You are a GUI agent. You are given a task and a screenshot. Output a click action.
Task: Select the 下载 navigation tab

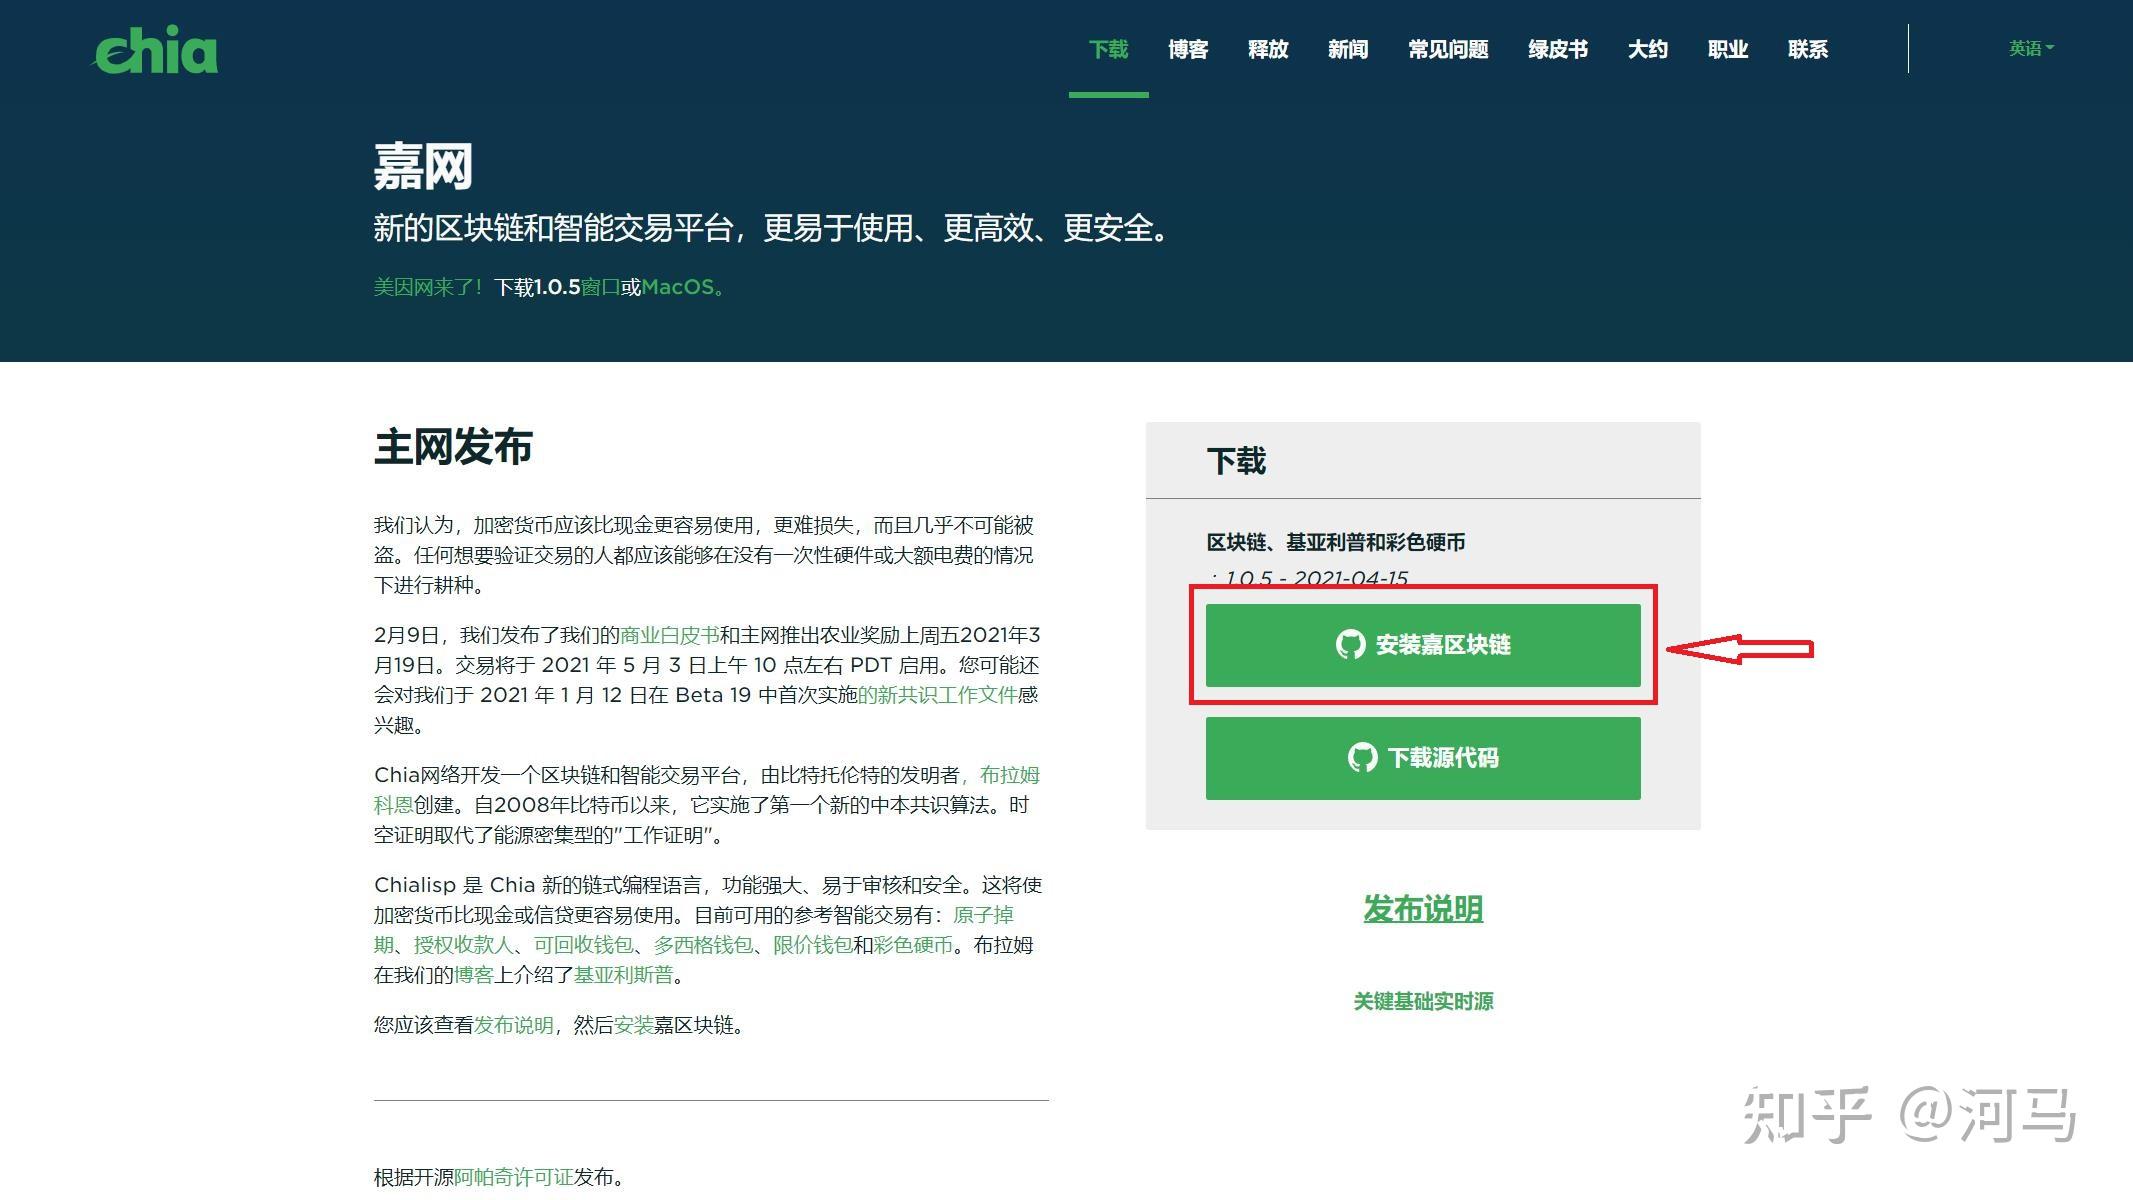[x=1108, y=49]
